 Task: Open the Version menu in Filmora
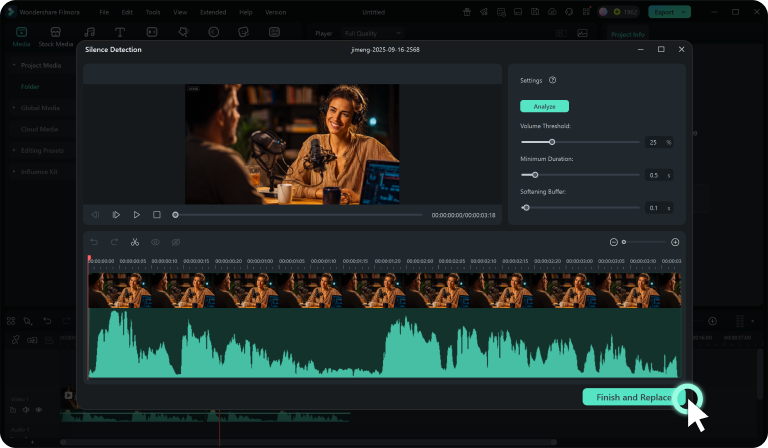click(x=276, y=12)
